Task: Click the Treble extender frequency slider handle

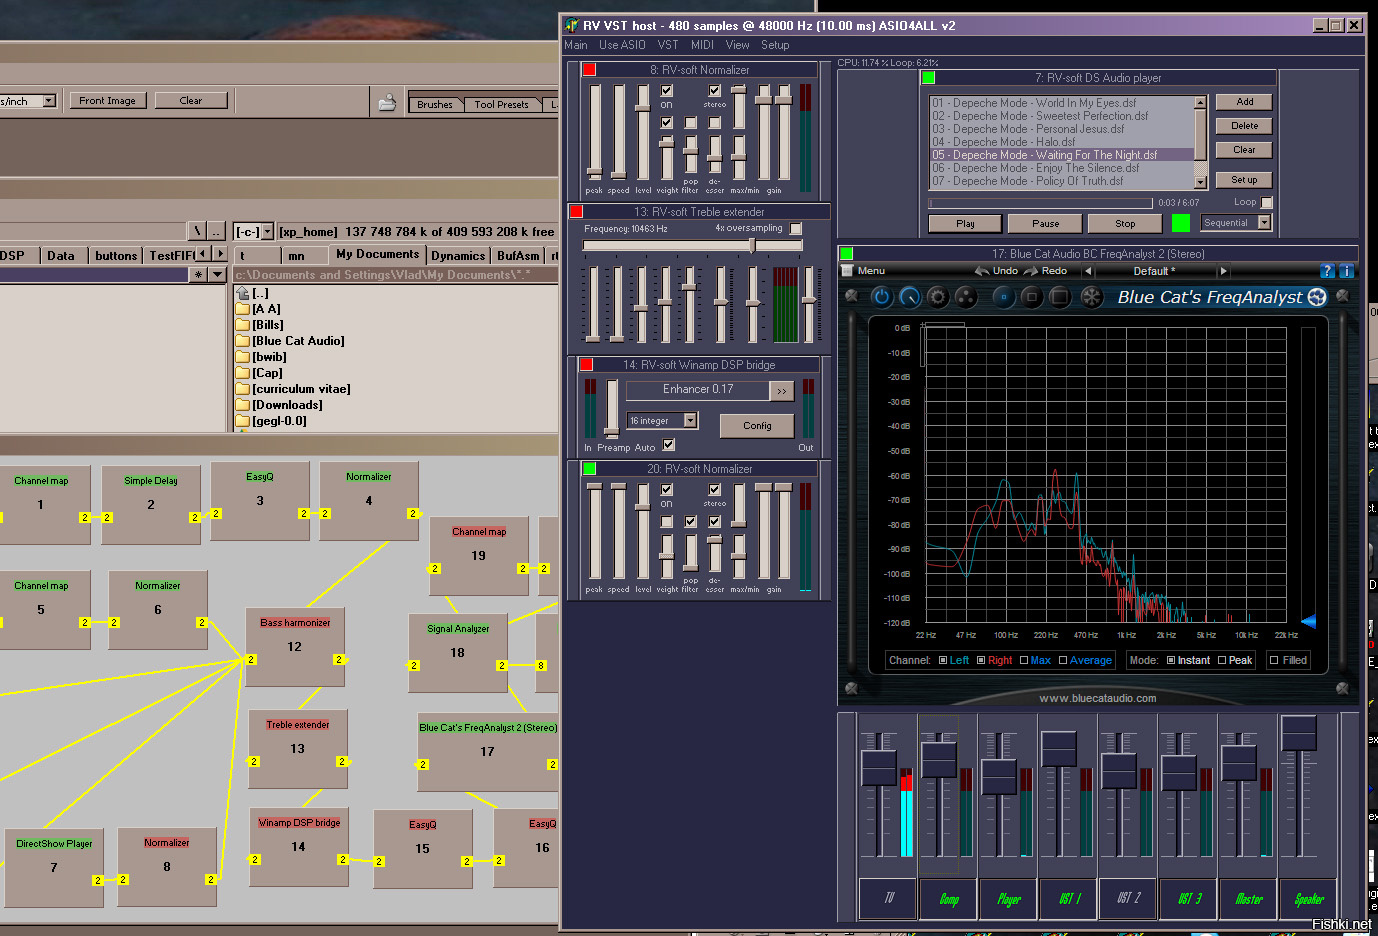Action: pos(752,245)
